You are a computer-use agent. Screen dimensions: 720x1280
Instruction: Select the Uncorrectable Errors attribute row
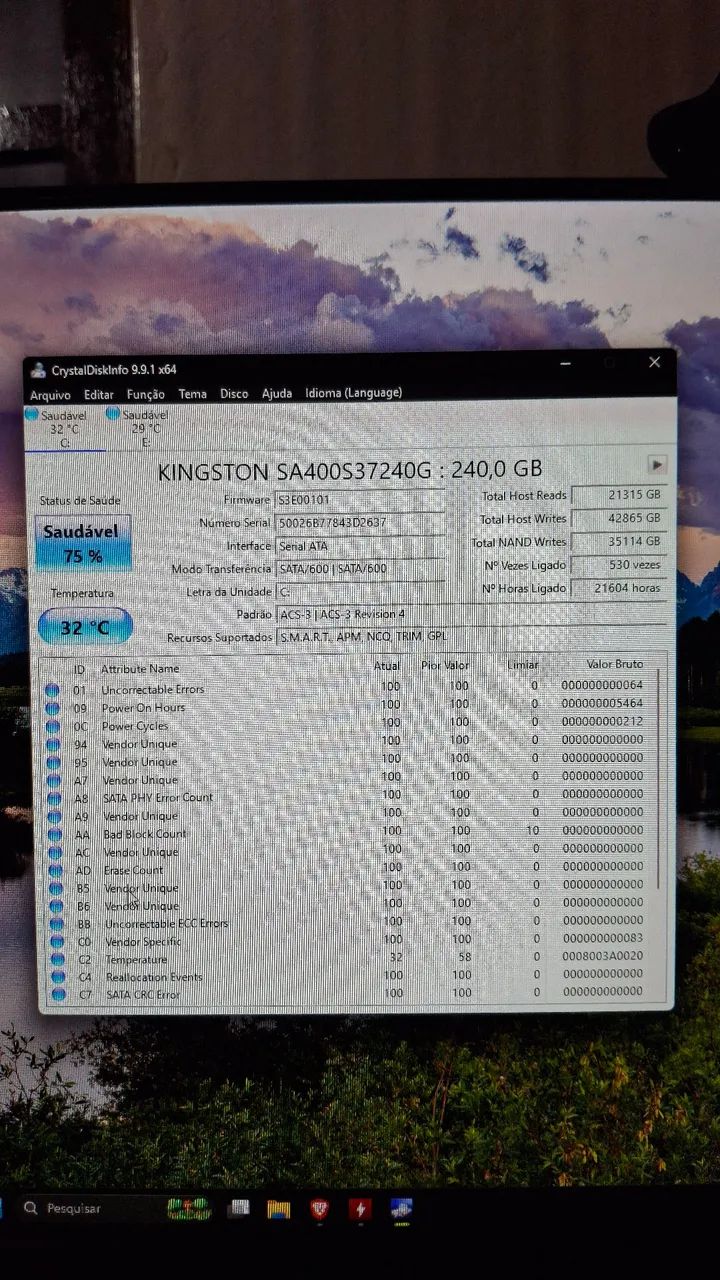click(348, 689)
